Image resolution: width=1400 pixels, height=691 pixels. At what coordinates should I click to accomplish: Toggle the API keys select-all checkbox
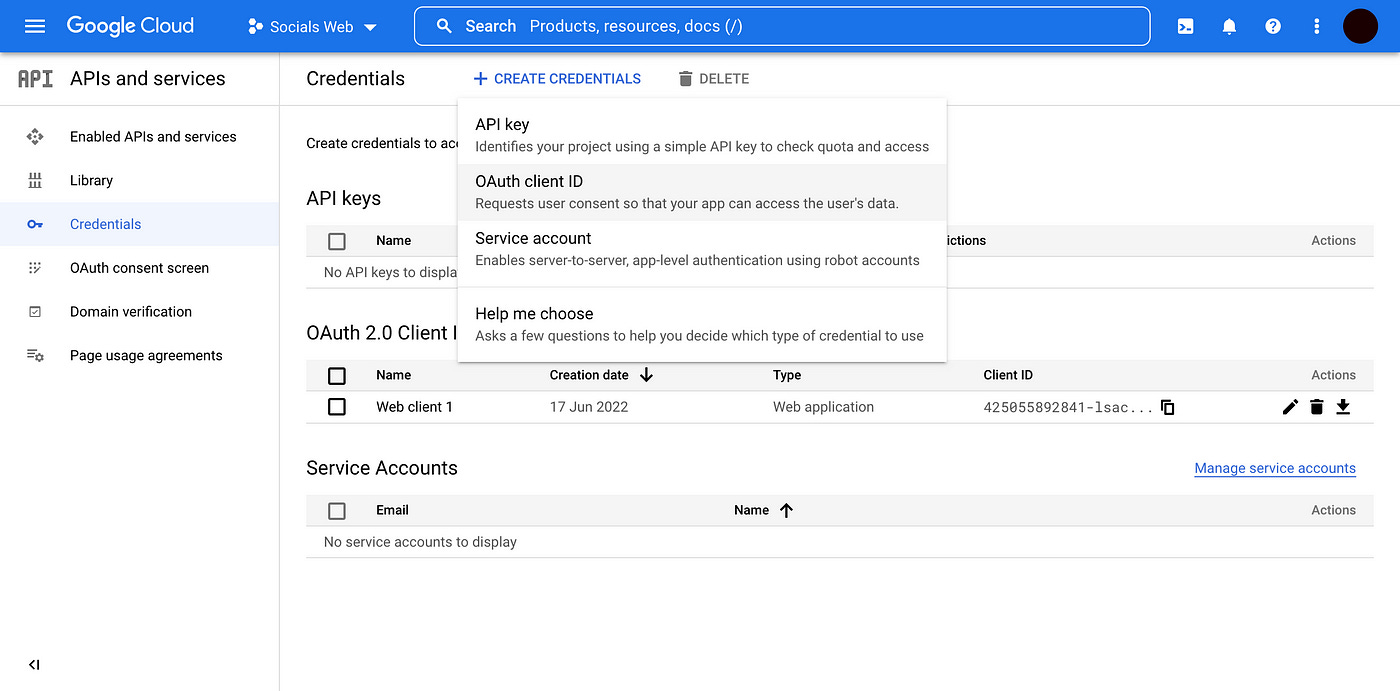click(337, 241)
